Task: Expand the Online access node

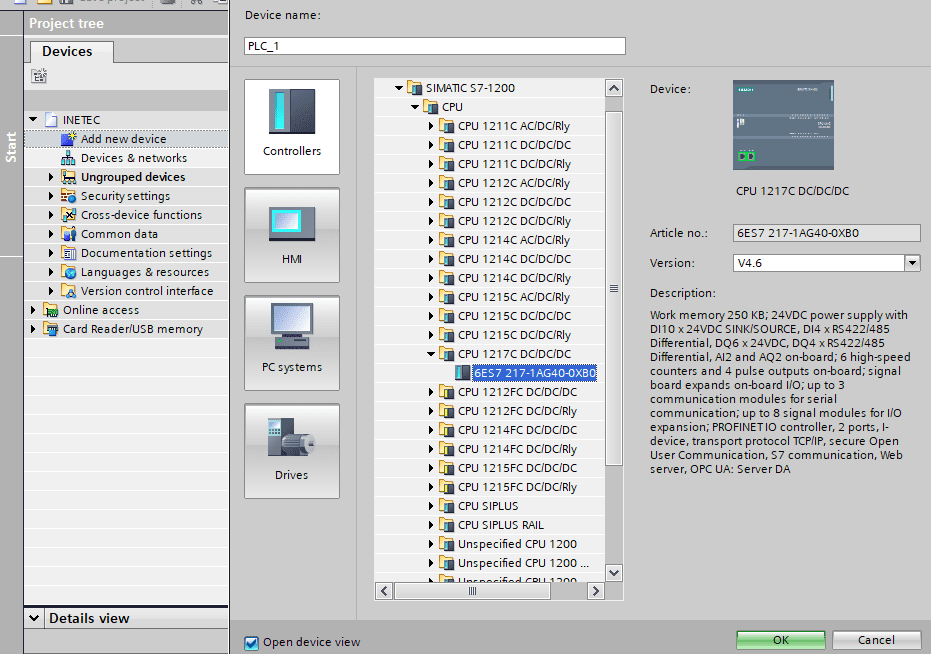Action: (33, 310)
